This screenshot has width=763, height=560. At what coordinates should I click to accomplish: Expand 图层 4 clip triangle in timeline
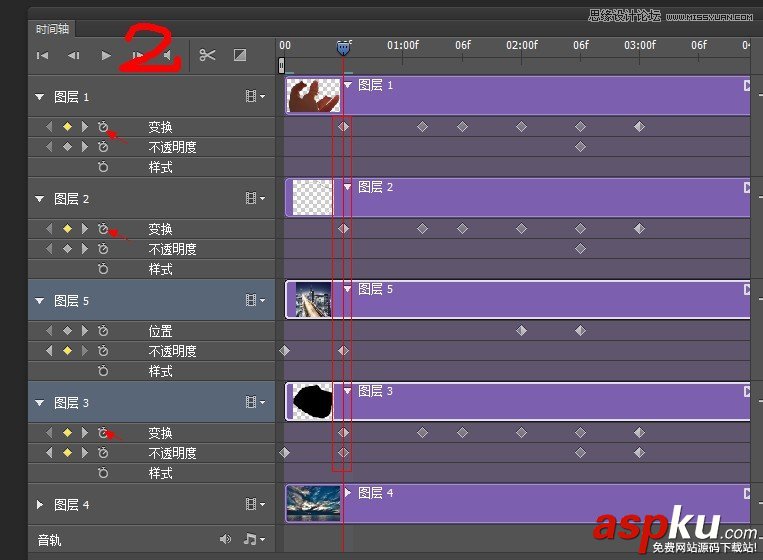pos(347,492)
